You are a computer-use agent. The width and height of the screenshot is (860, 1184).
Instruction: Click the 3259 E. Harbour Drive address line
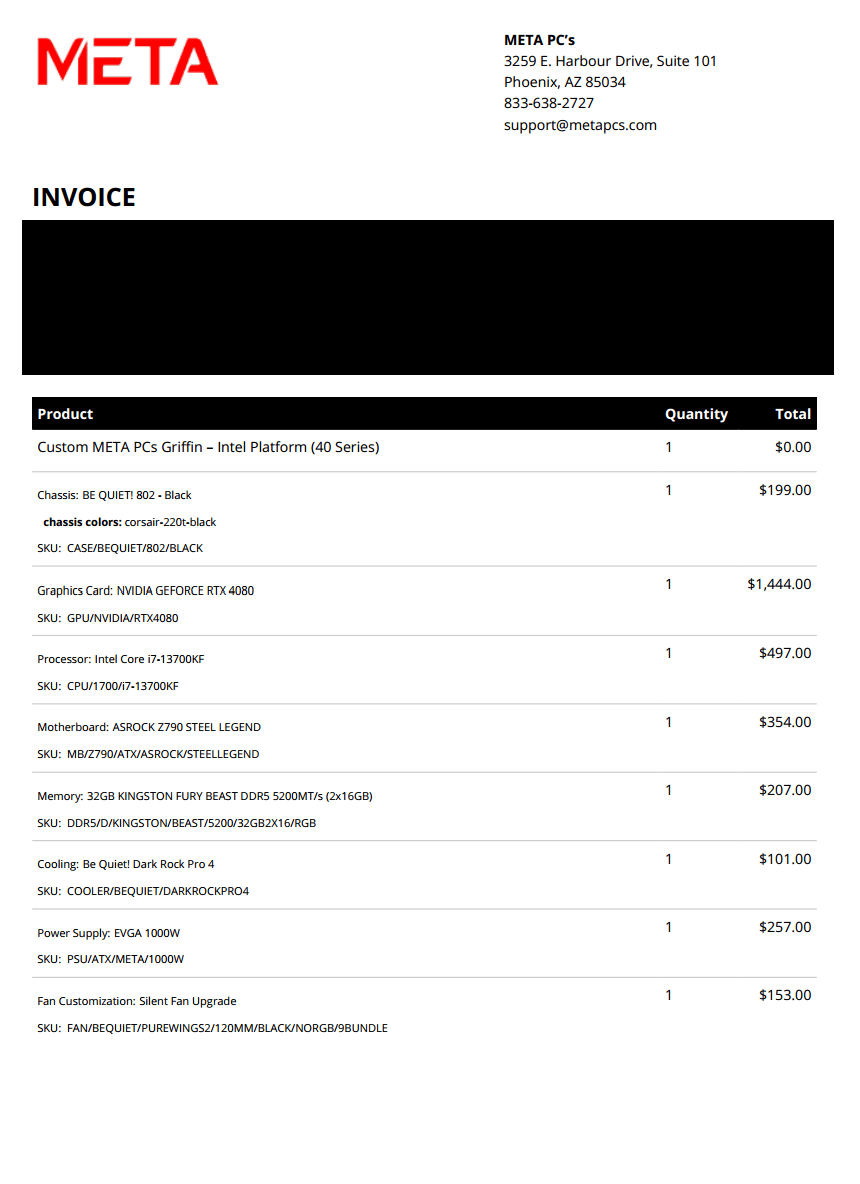tap(610, 61)
